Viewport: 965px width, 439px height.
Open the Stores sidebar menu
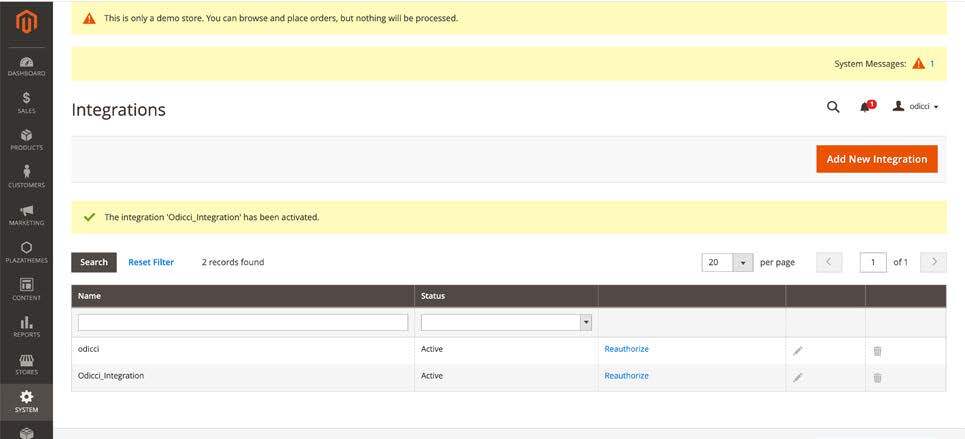tap(26, 364)
